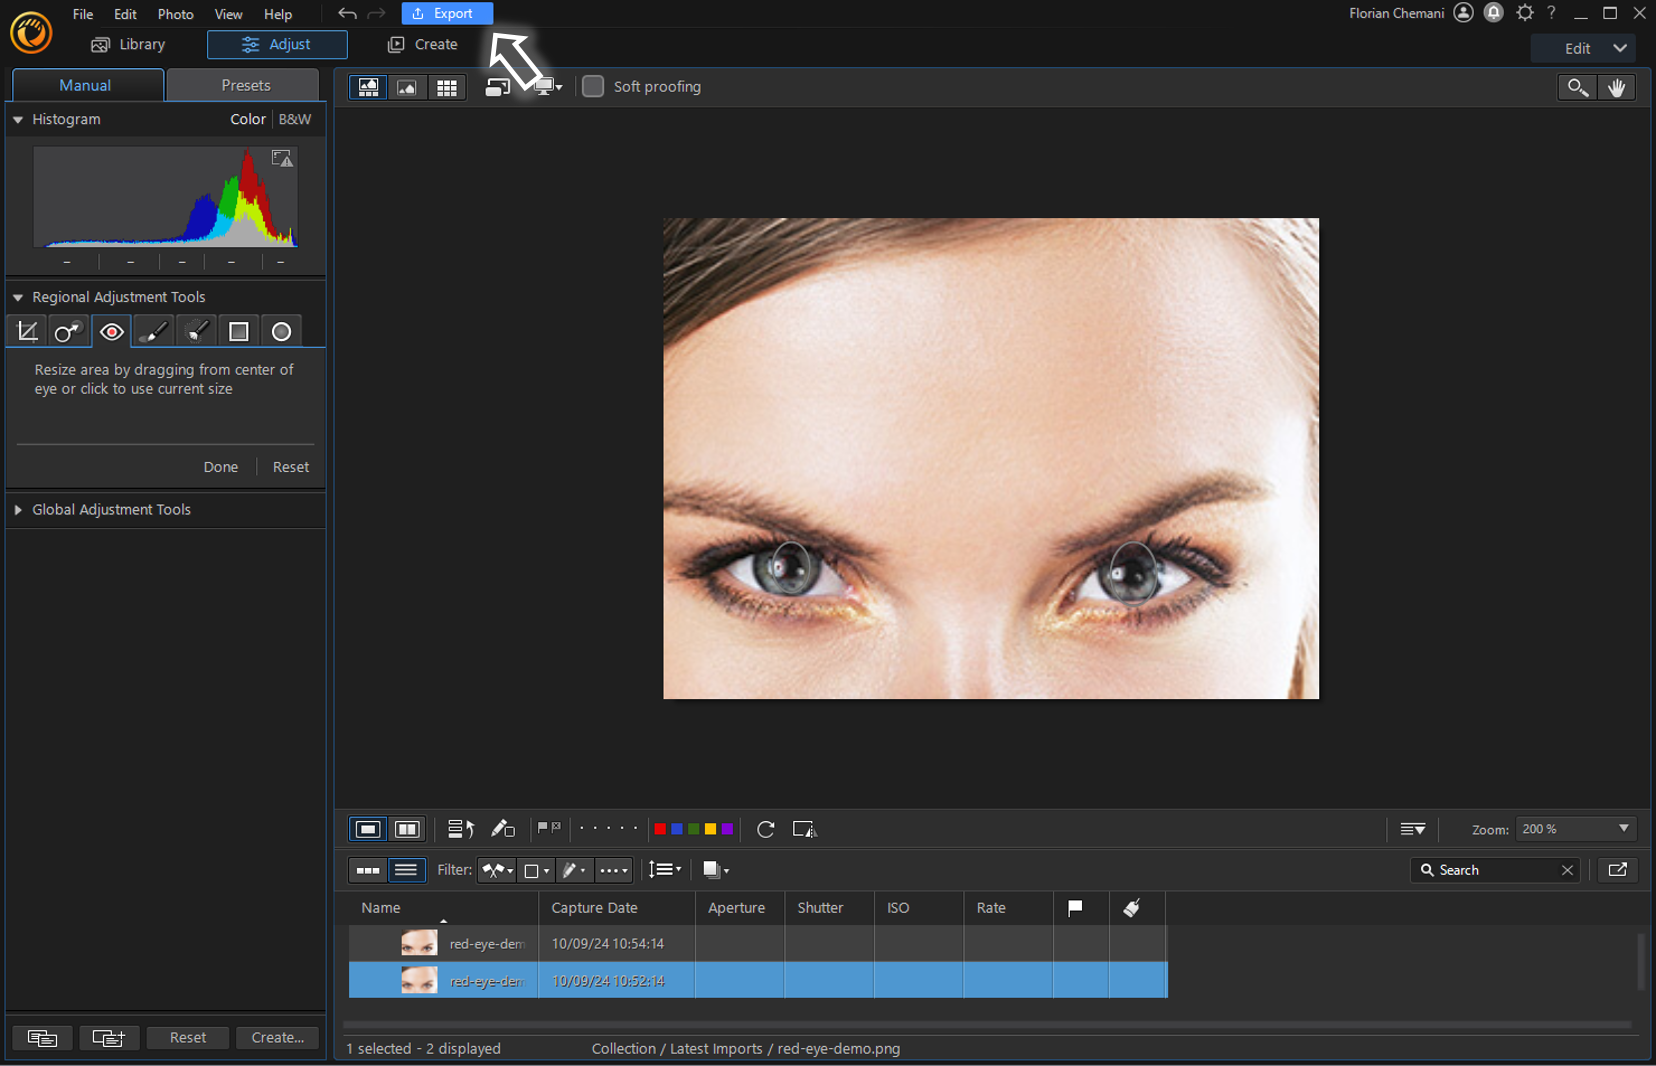Toggle the histogram to B&W mode
Viewport: 1656px width, 1066px height.
[293, 119]
